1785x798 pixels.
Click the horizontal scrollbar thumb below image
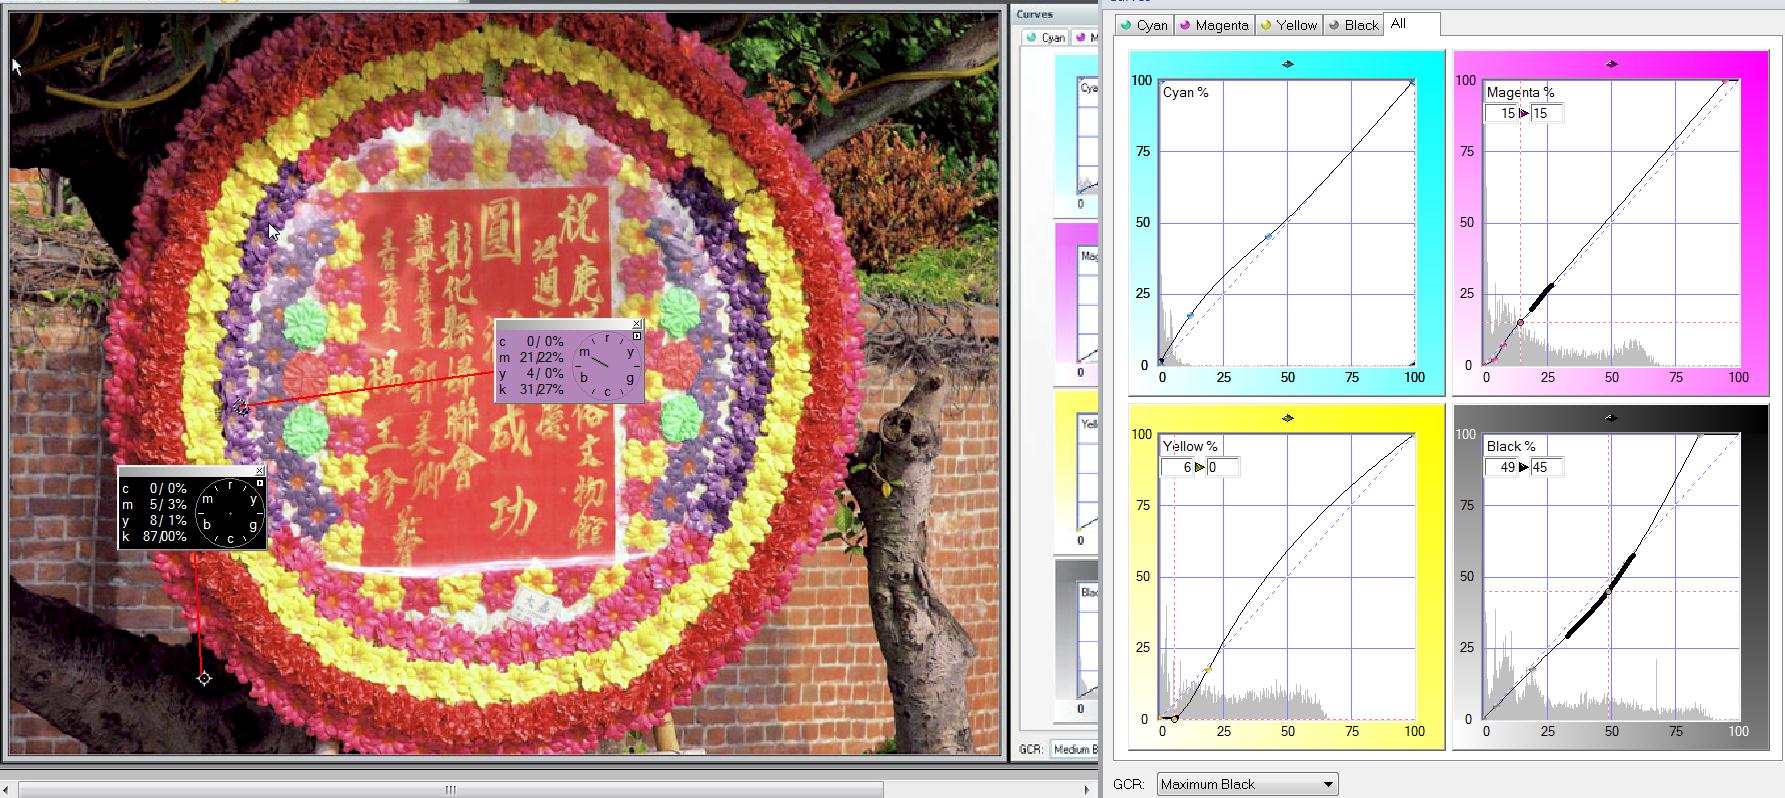click(x=450, y=789)
